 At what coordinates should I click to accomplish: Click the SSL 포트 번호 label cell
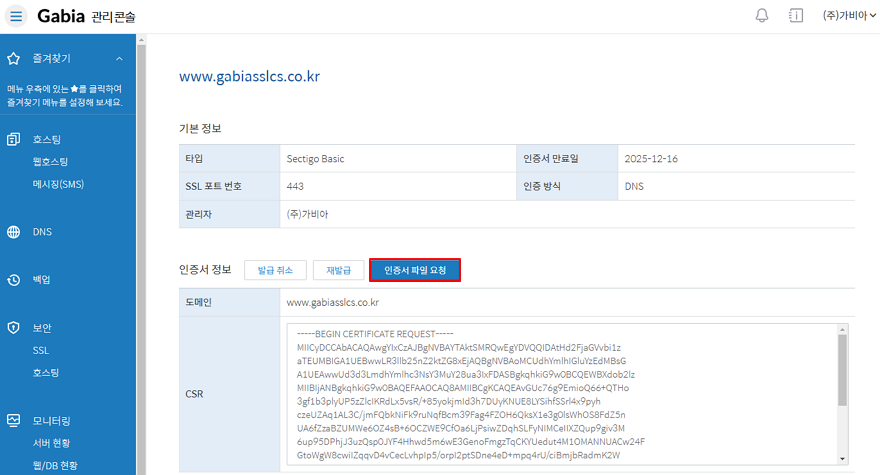[x=230, y=186]
